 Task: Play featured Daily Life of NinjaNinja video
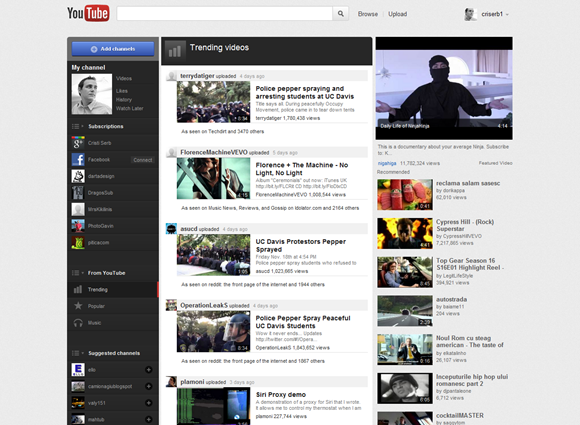pos(444,88)
